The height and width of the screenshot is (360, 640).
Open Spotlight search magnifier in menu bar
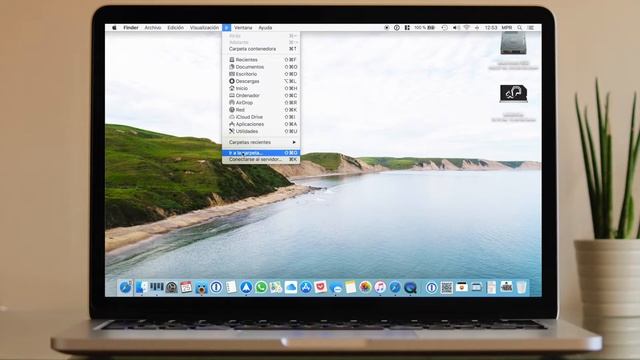coord(520,28)
